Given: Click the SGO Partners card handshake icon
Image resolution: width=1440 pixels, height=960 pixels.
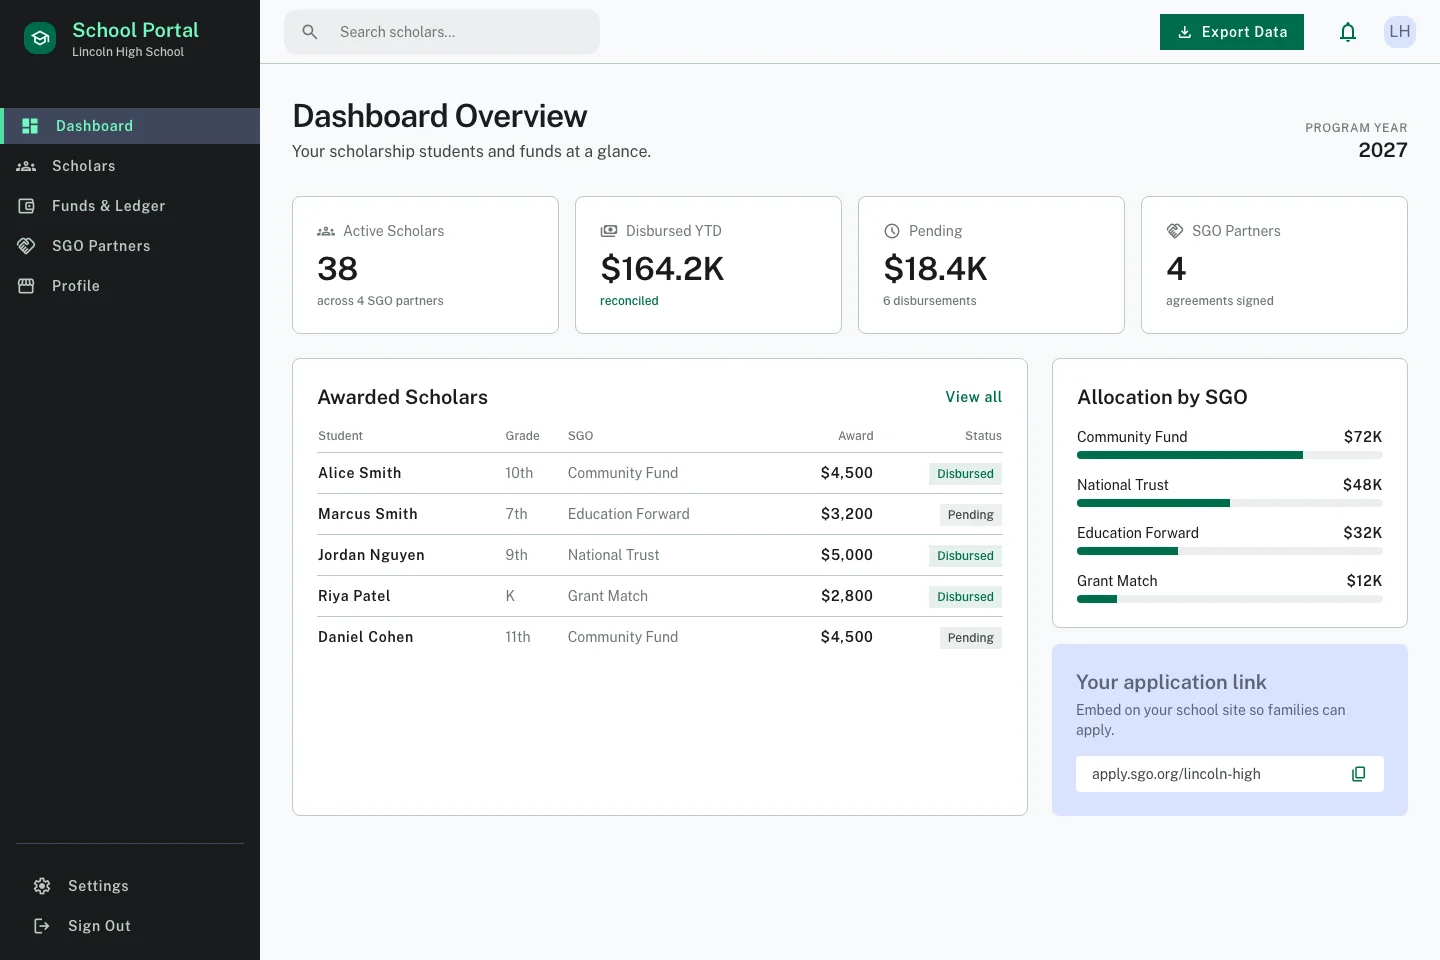Looking at the screenshot, I should point(1175,231).
